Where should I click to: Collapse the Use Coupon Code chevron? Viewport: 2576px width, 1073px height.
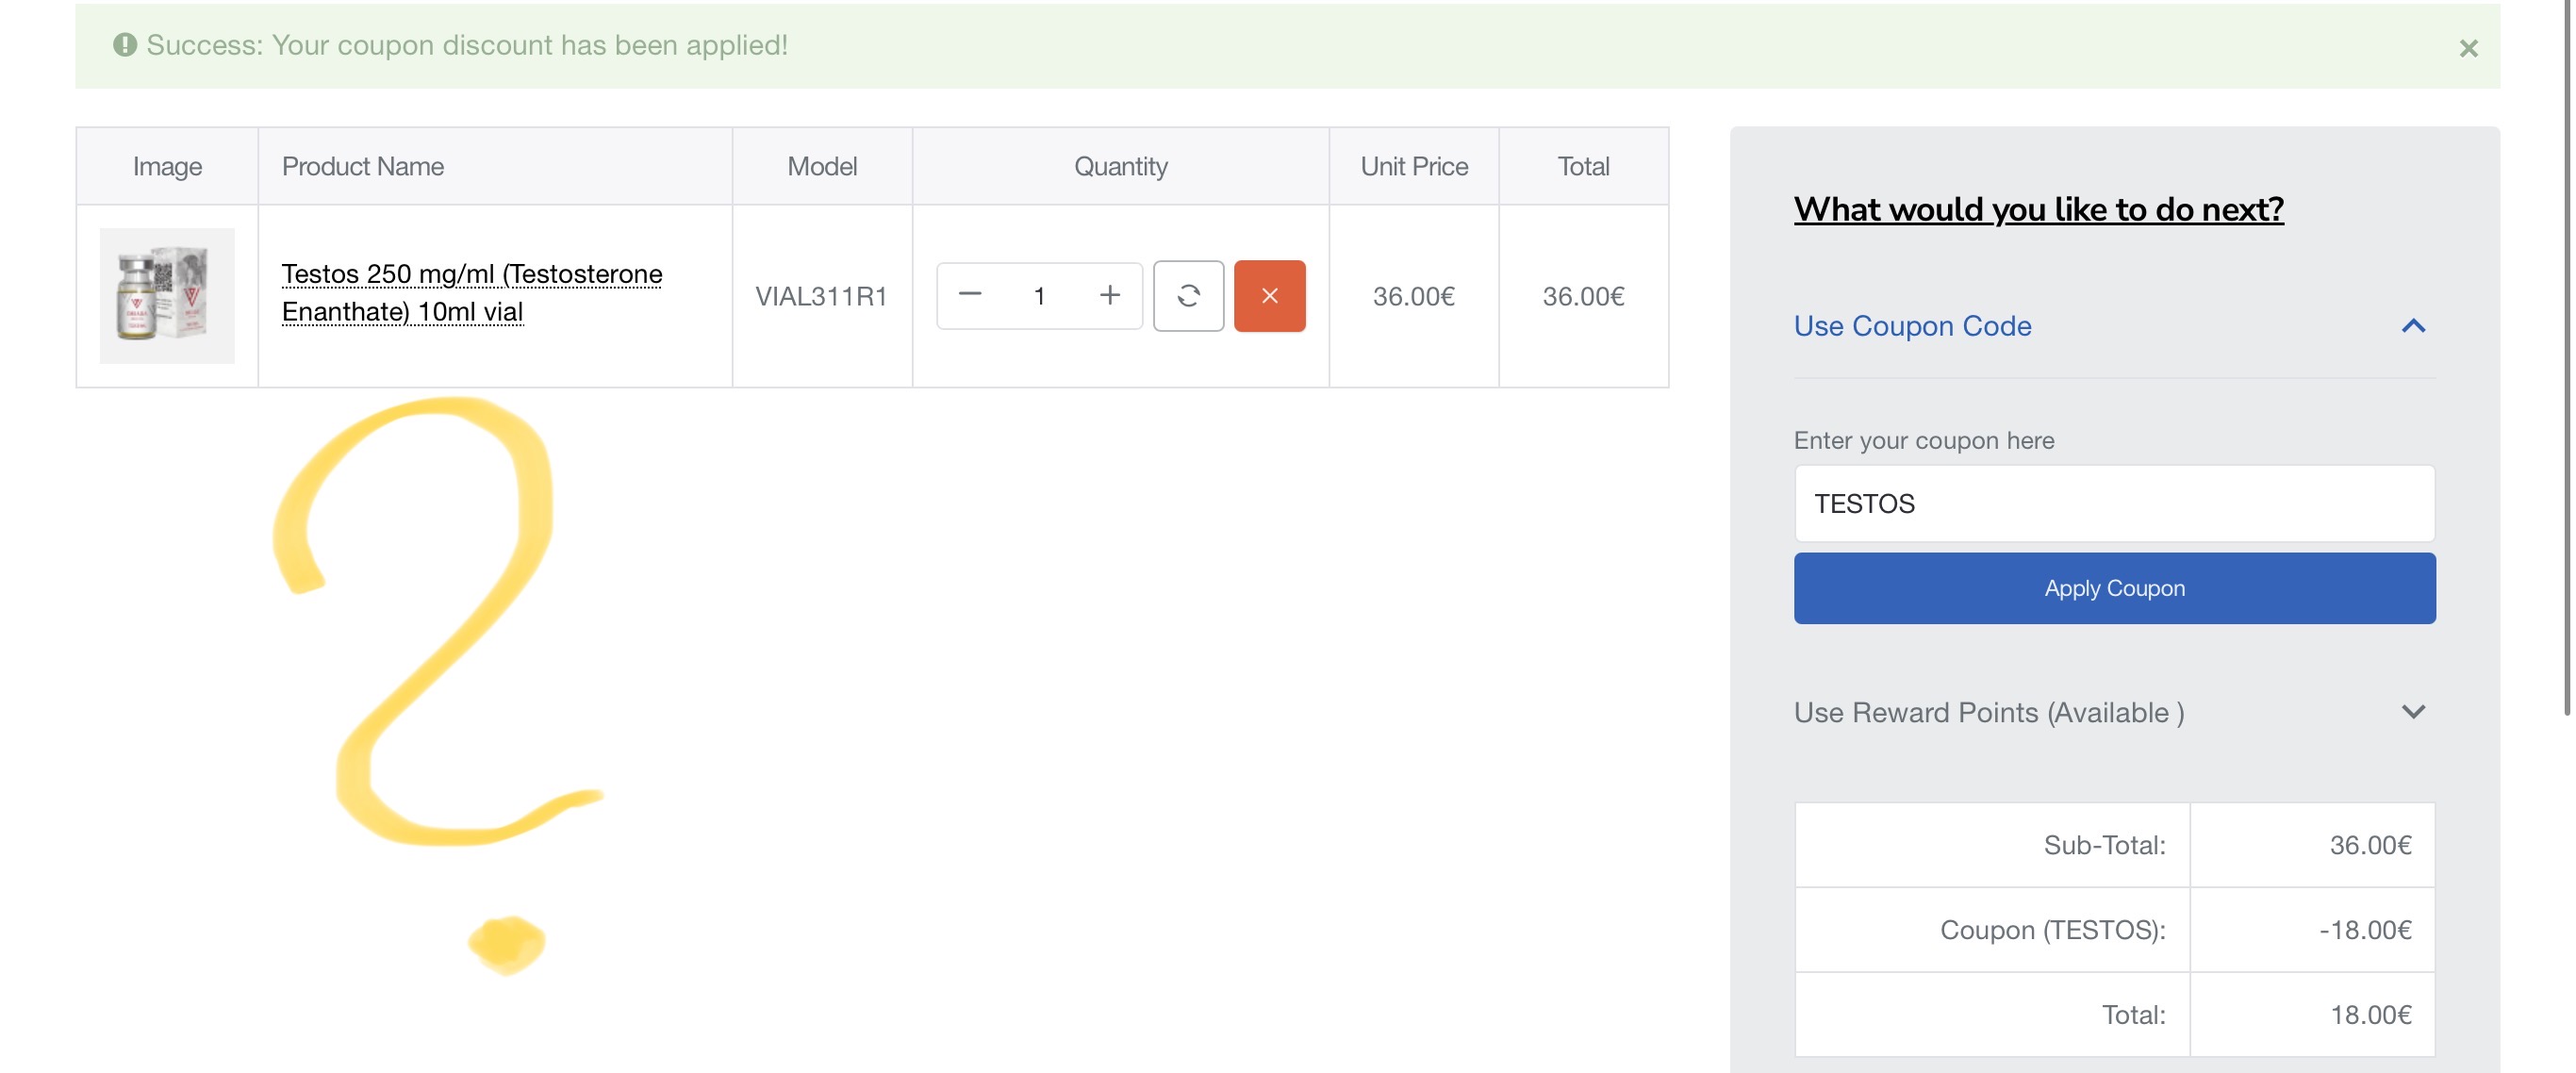2412,326
